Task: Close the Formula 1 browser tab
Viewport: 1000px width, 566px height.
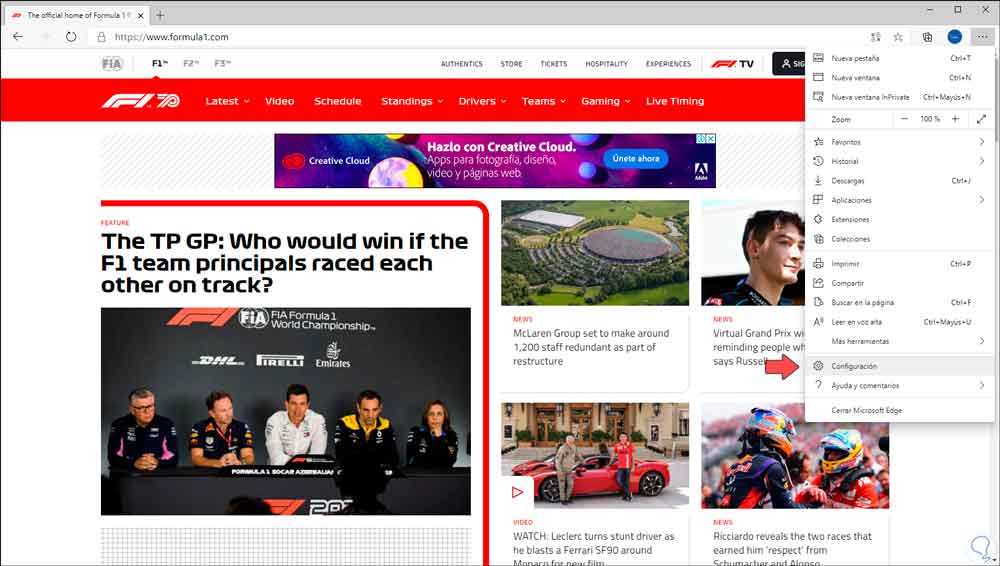Action: [141, 15]
